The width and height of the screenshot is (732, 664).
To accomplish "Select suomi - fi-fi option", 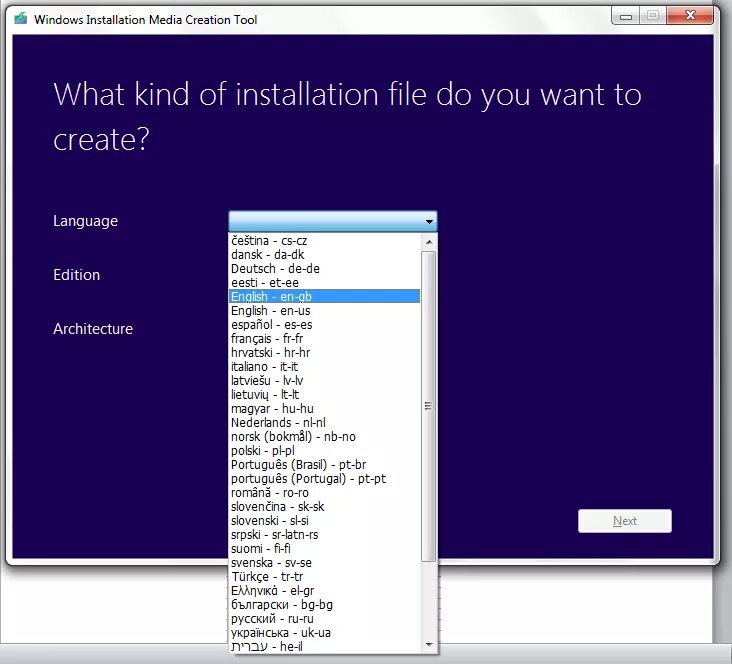I will click(x=324, y=549).
